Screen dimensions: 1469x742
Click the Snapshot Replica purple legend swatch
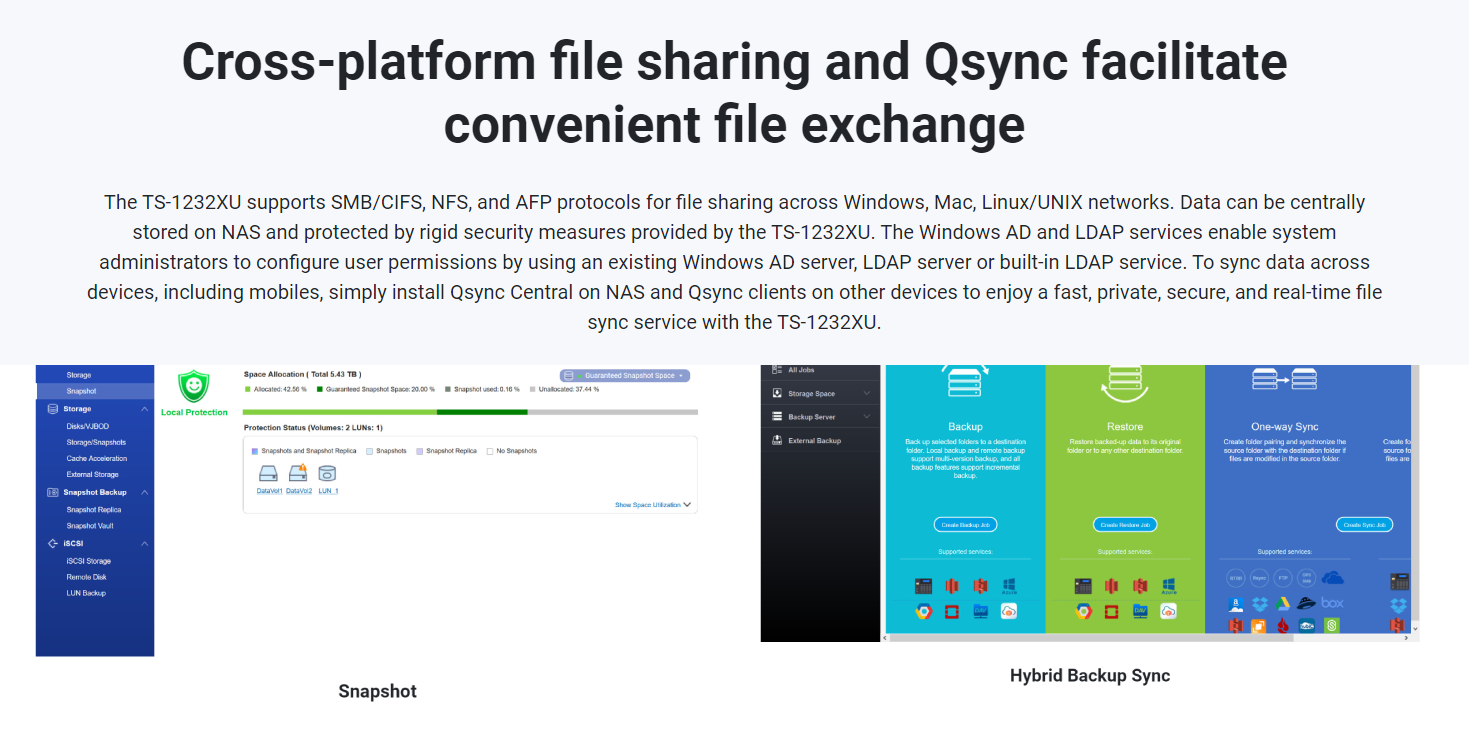[420, 451]
